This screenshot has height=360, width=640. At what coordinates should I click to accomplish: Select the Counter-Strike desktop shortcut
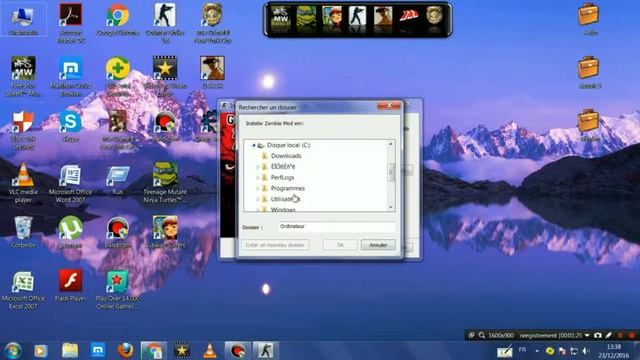click(165, 22)
